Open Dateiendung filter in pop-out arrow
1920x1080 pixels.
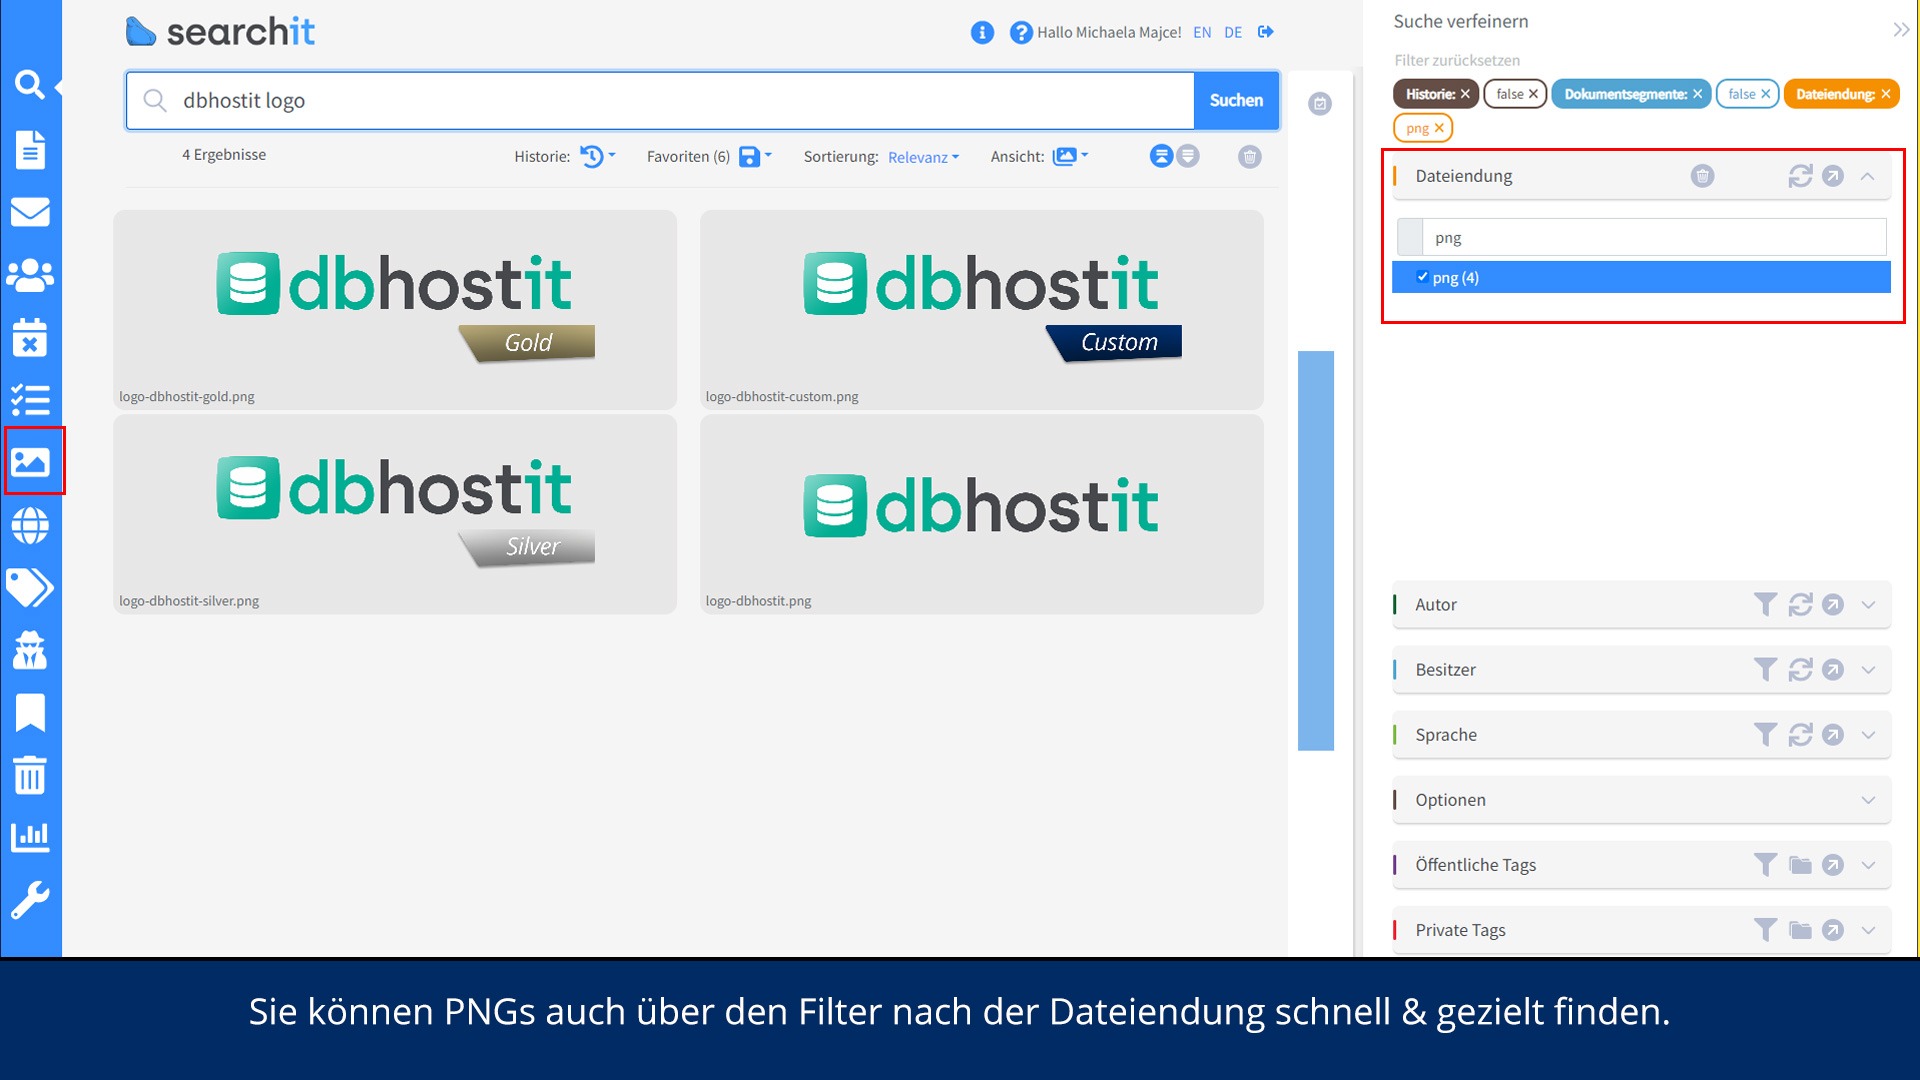coord(1832,176)
